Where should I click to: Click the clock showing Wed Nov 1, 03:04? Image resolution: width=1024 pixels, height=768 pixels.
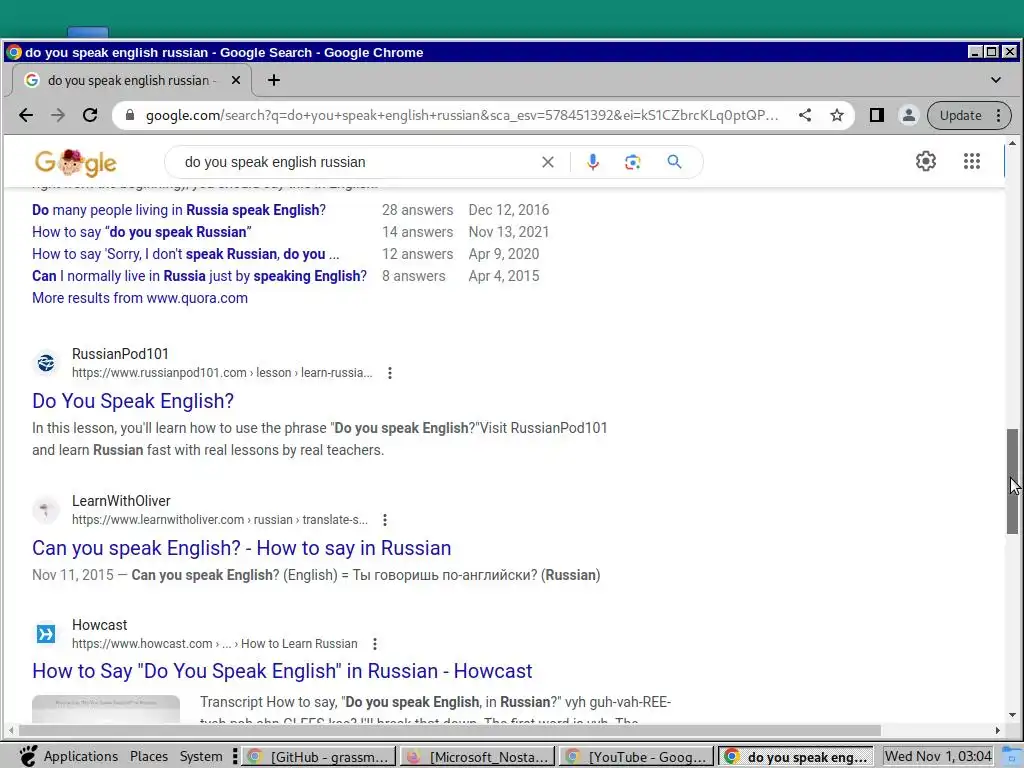click(x=938, y=756)
